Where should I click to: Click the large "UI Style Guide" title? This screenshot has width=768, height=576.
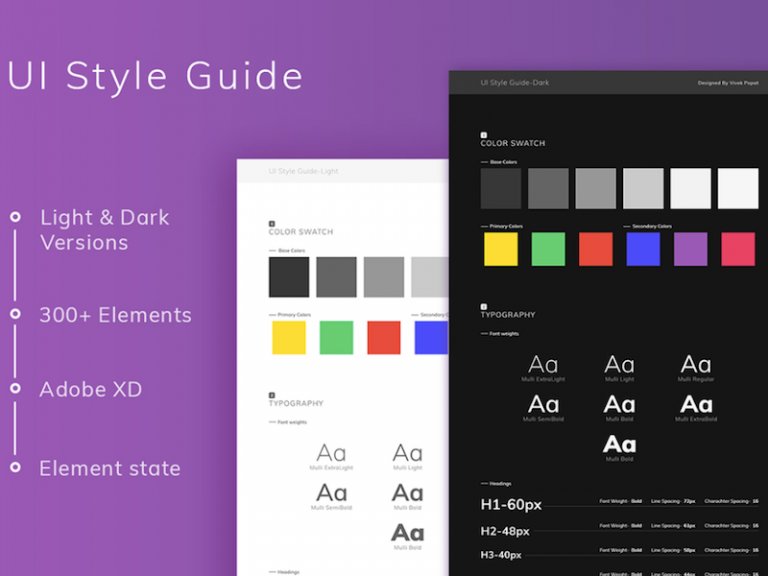(155, 76)
